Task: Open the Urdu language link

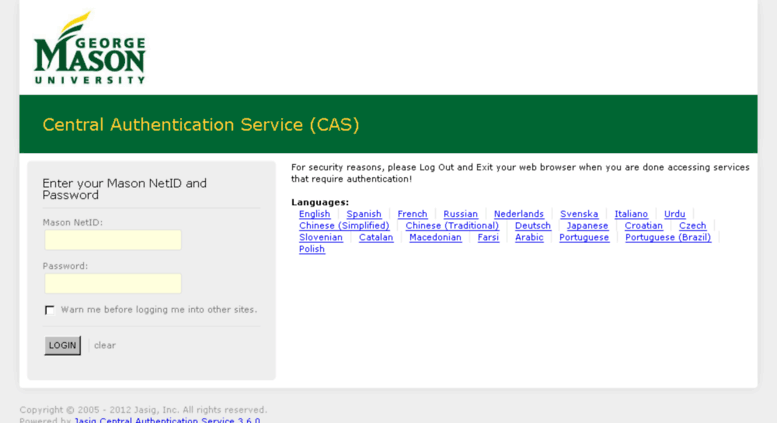Action: [x=675, y=214]
